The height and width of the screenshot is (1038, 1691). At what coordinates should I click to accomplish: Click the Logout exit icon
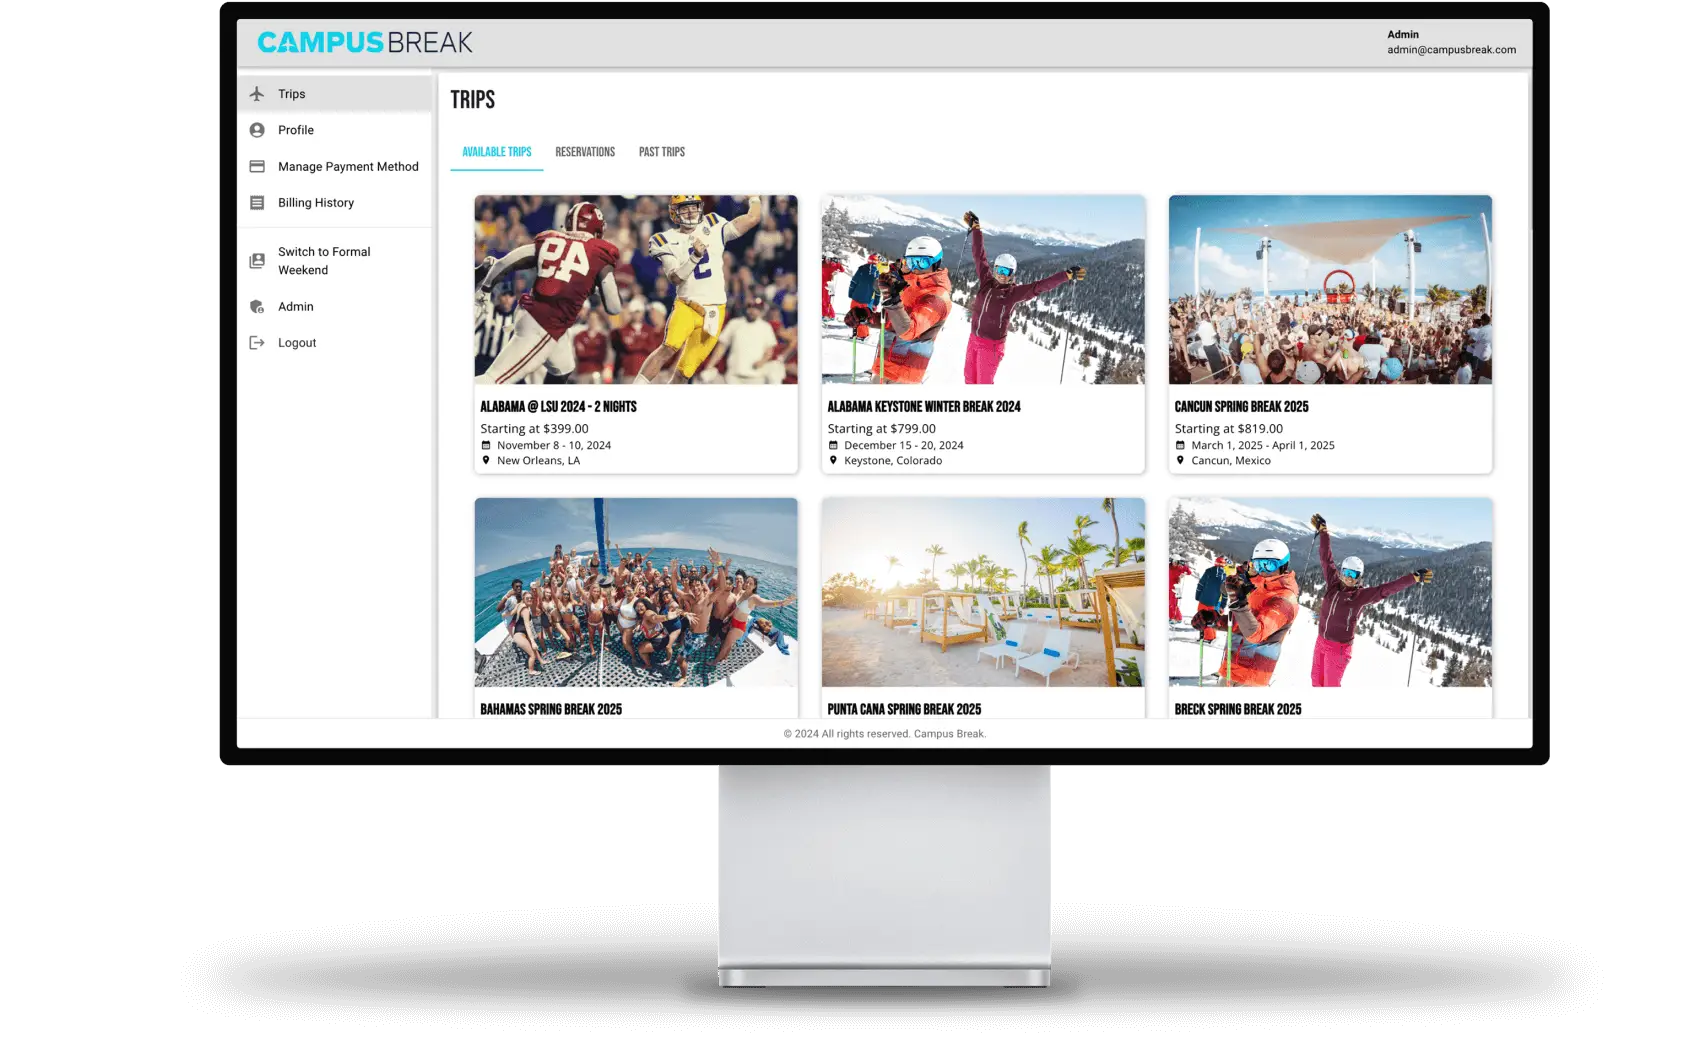point(257,343)
